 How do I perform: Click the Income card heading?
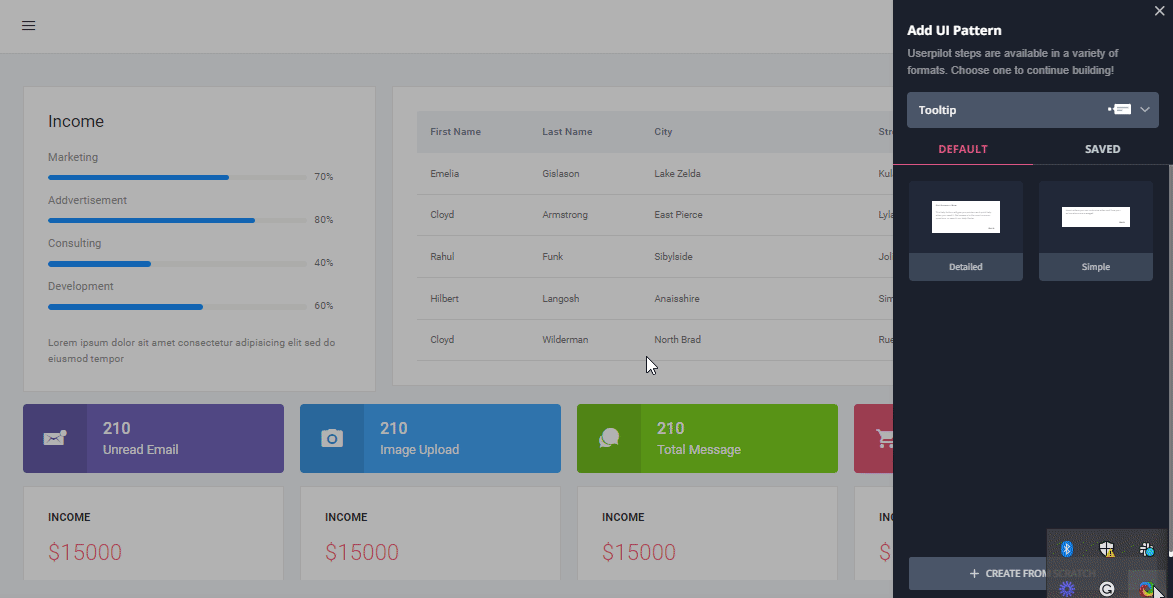tap(76, 121)
